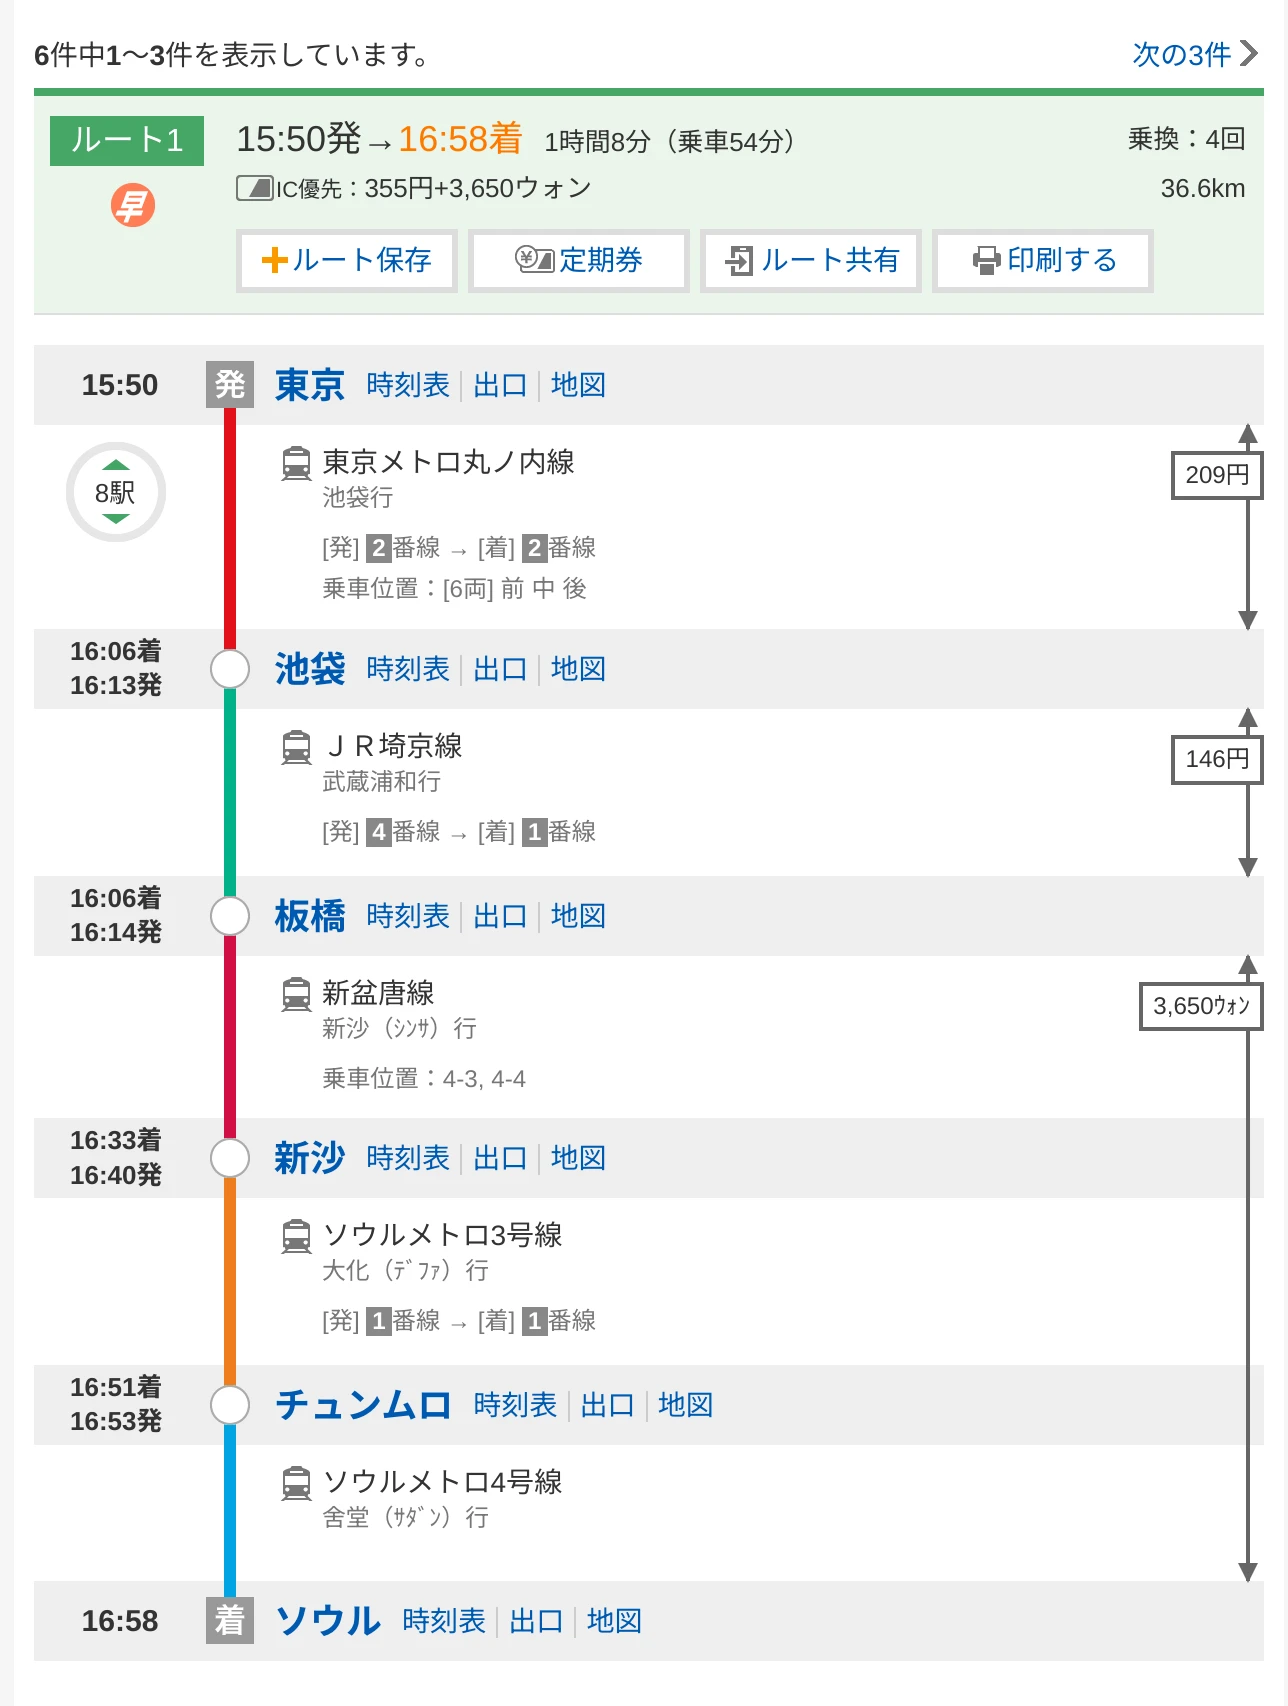The width and height of the screenshot is (1288, 1706).
Task: Click the 発 departure marker next to 東京
Action: point(230,384)
